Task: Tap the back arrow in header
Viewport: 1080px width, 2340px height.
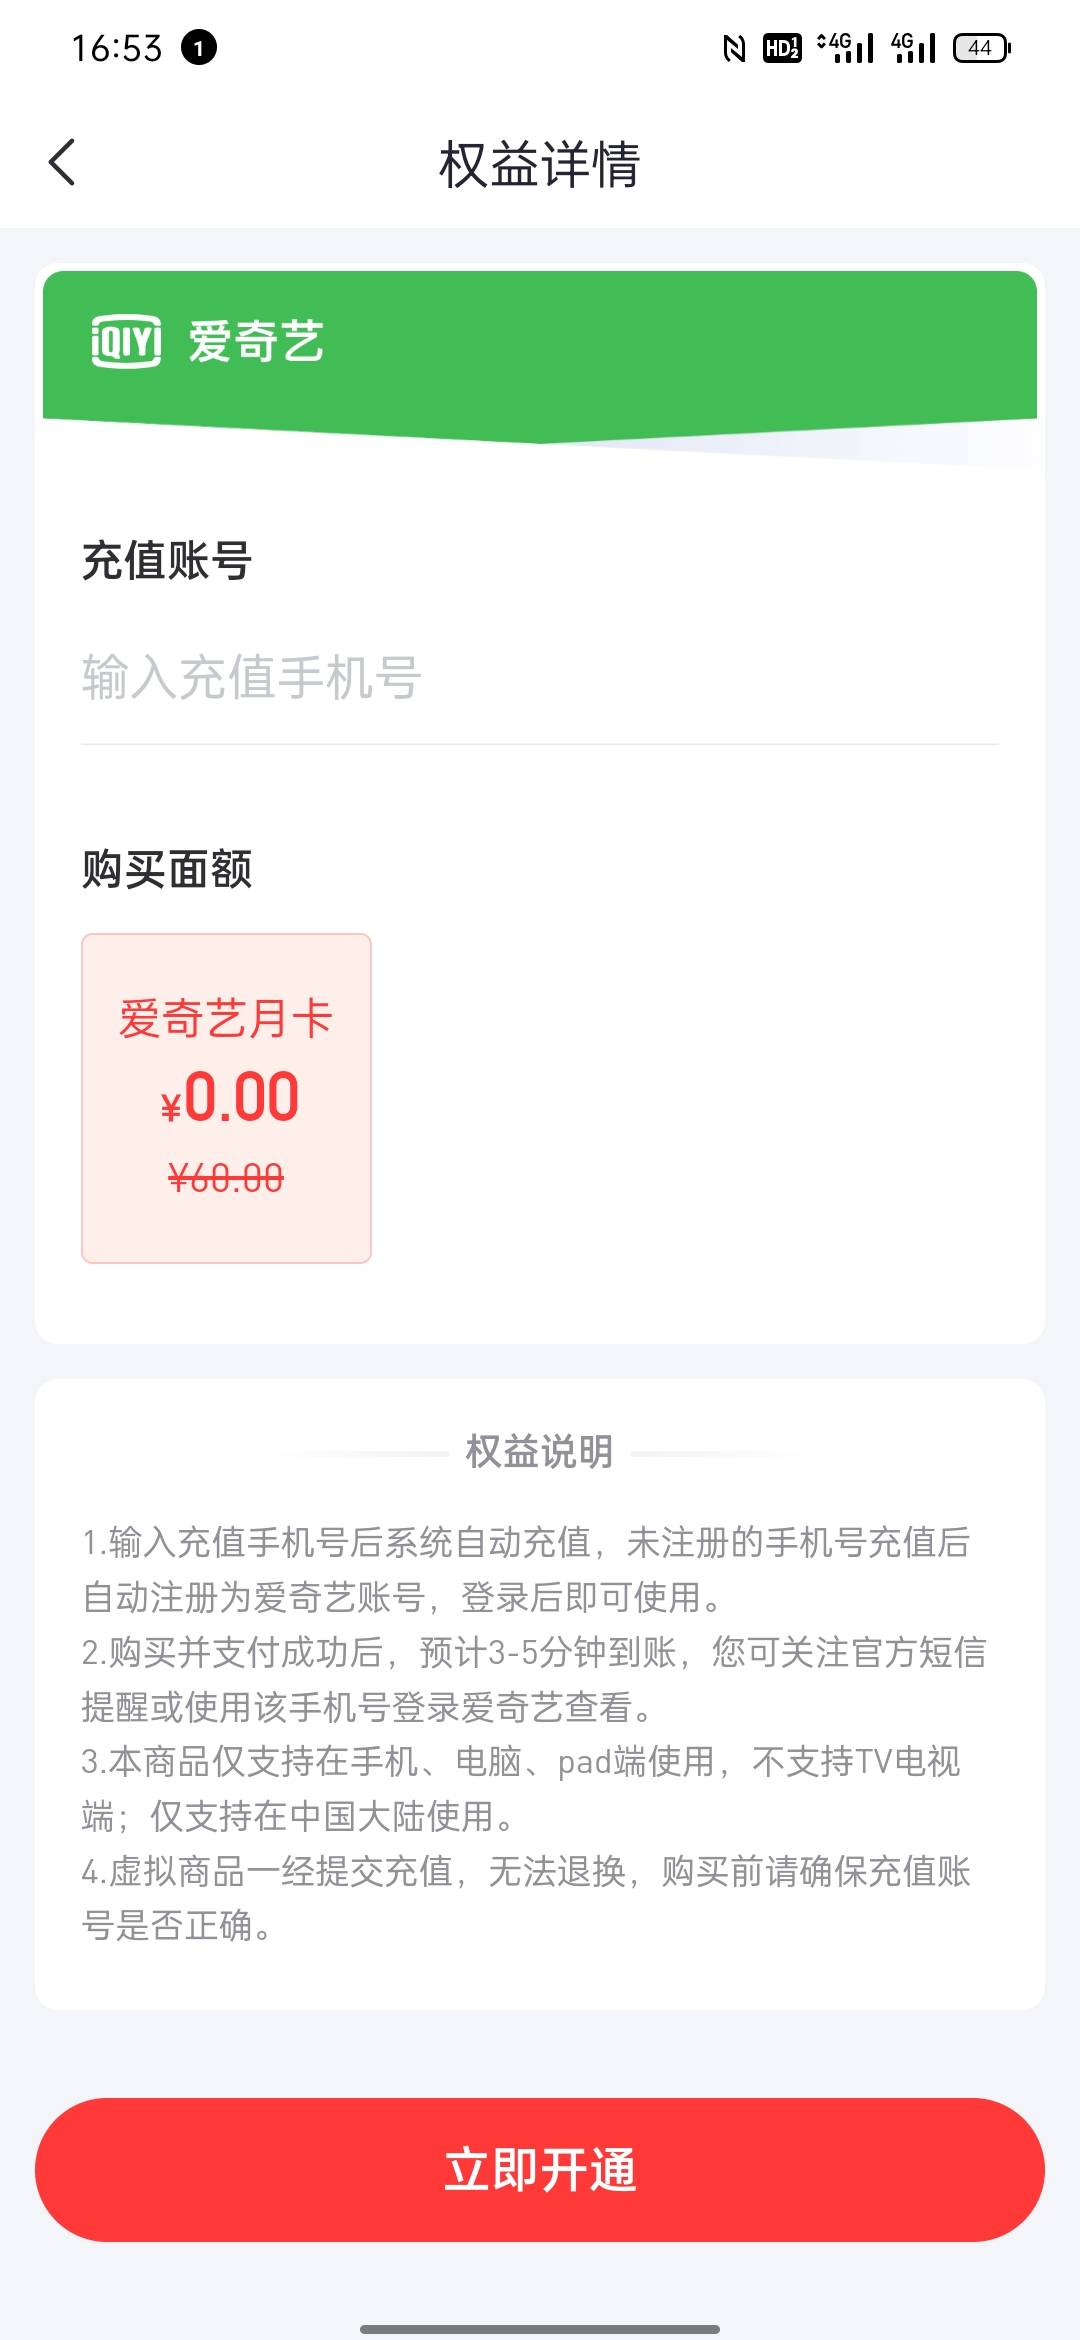Action: pos(62,162)
